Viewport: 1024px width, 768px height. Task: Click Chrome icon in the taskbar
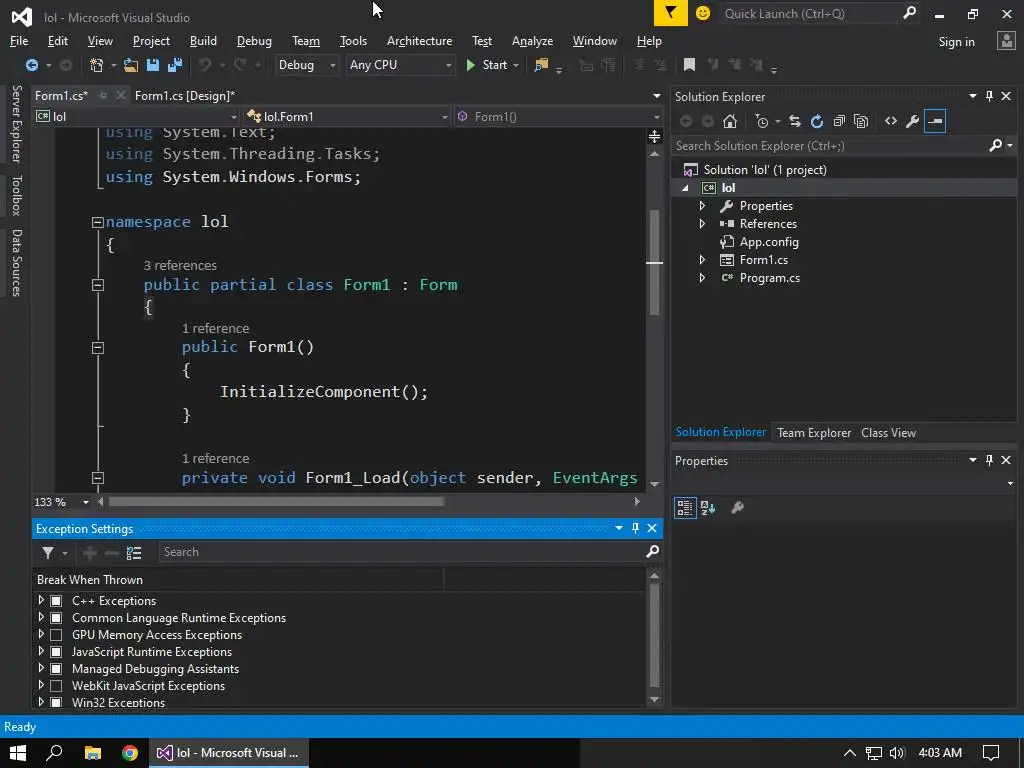[130, 753]
